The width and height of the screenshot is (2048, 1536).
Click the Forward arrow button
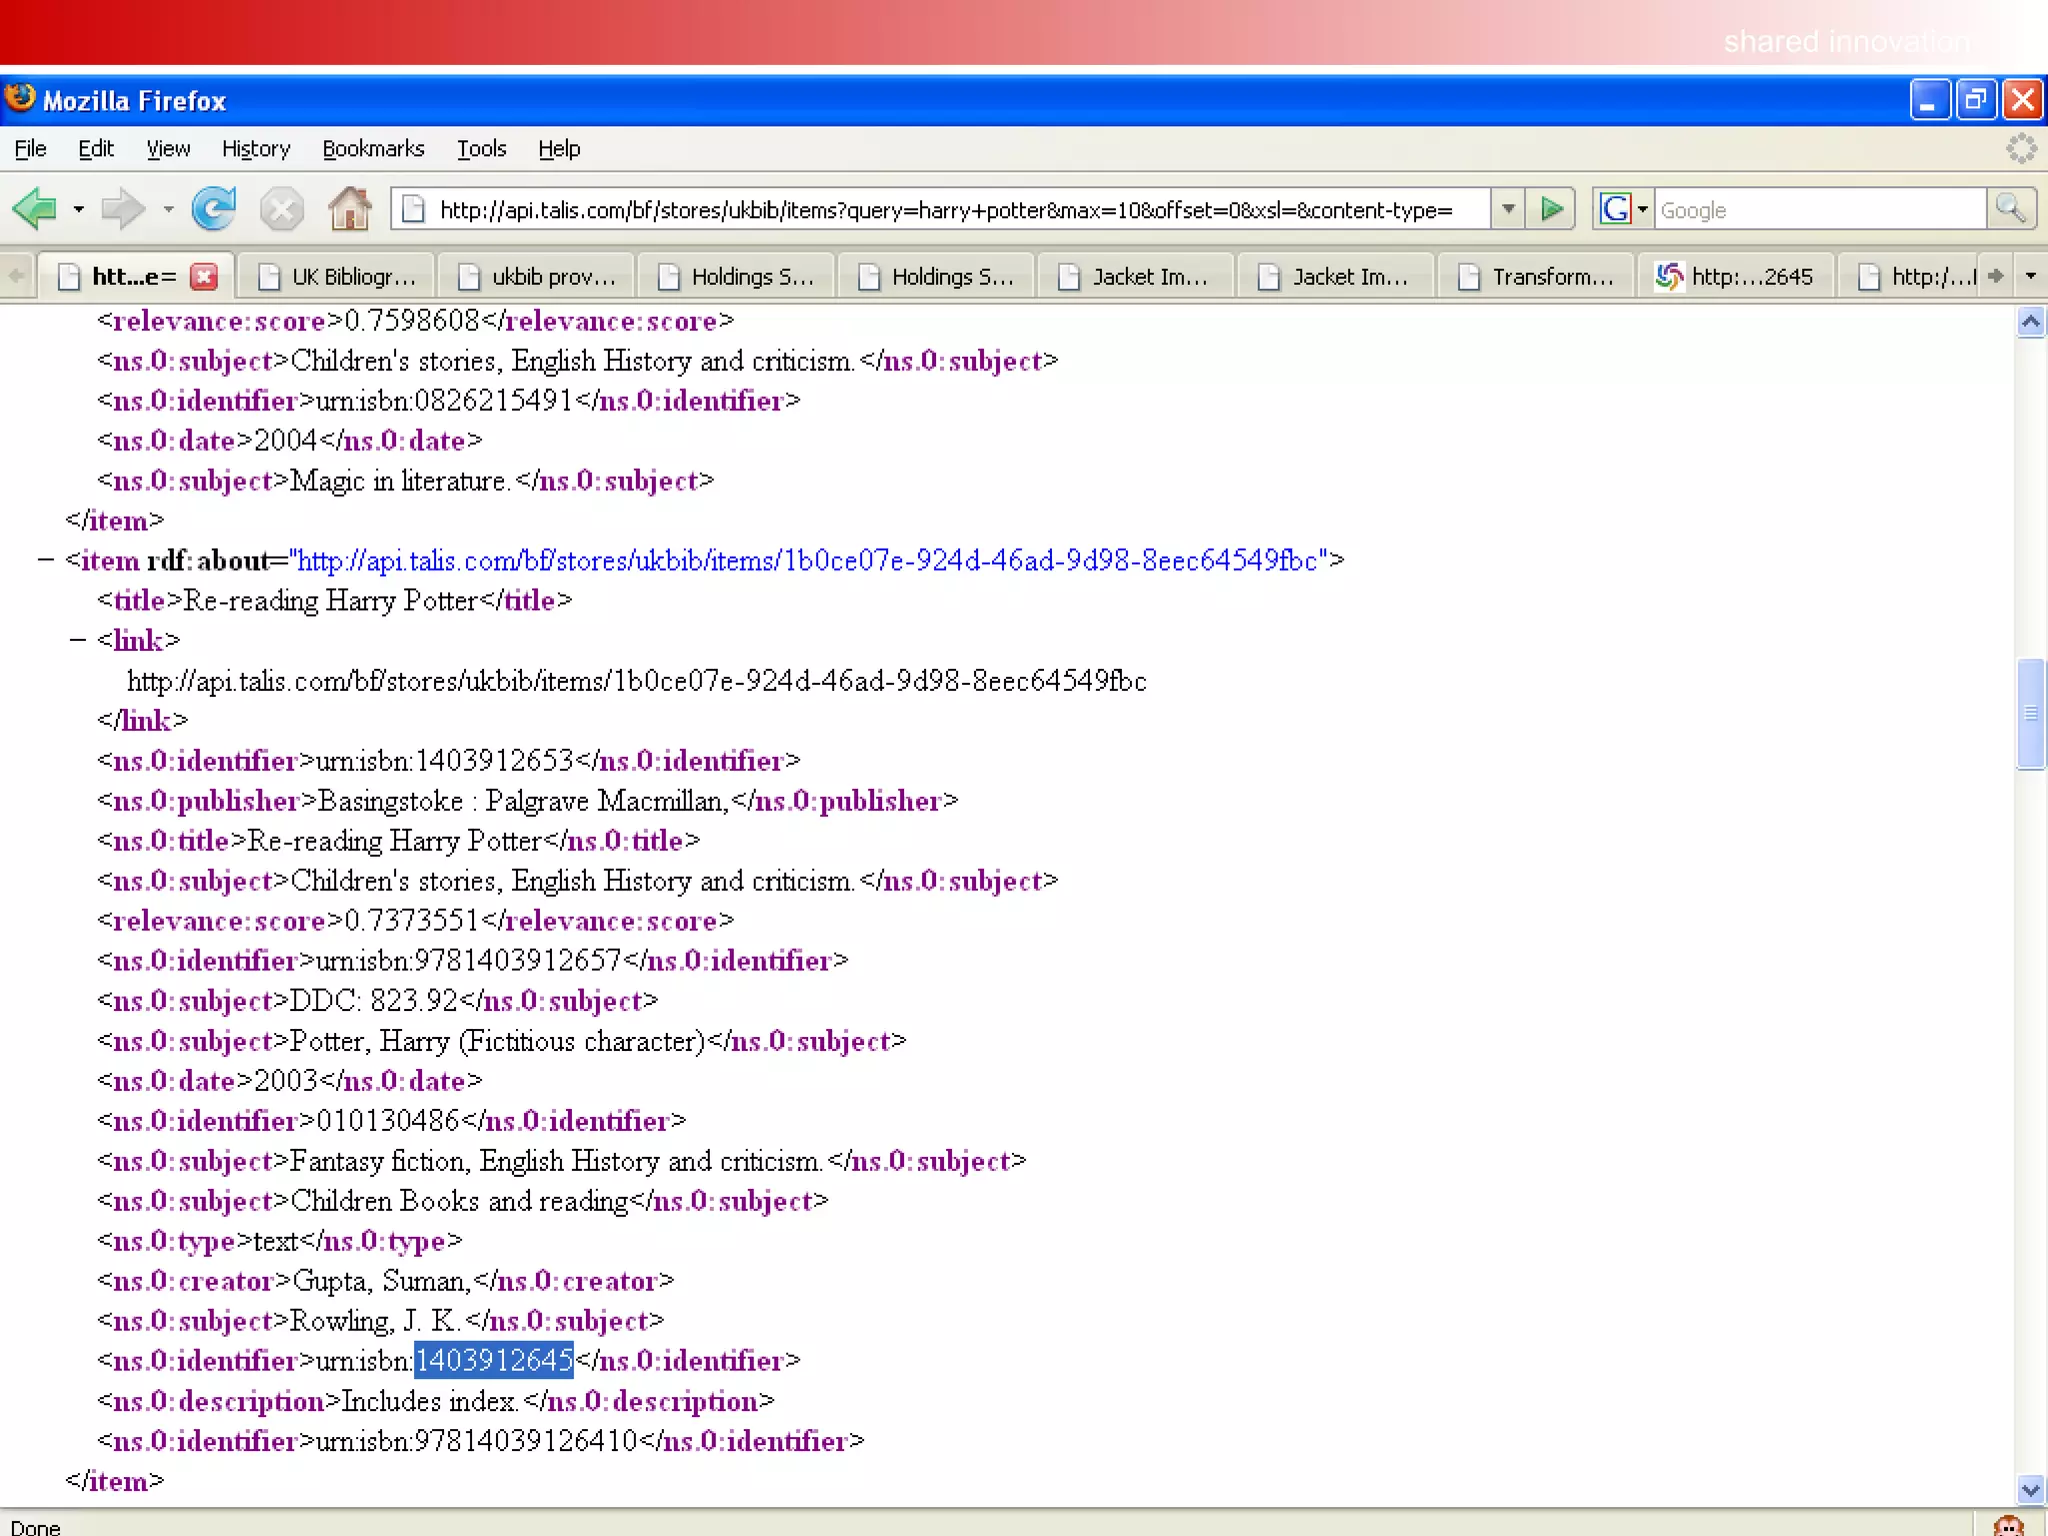tap(124, 209)
